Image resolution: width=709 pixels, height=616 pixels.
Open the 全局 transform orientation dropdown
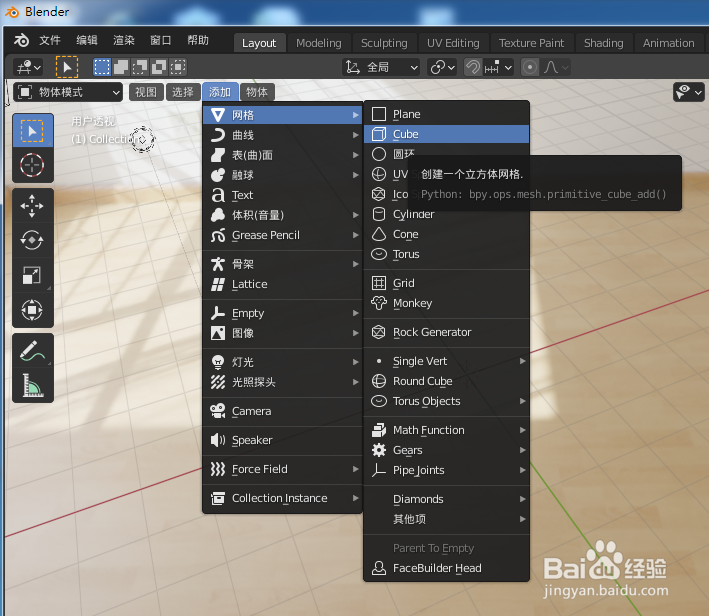[381, 67]
